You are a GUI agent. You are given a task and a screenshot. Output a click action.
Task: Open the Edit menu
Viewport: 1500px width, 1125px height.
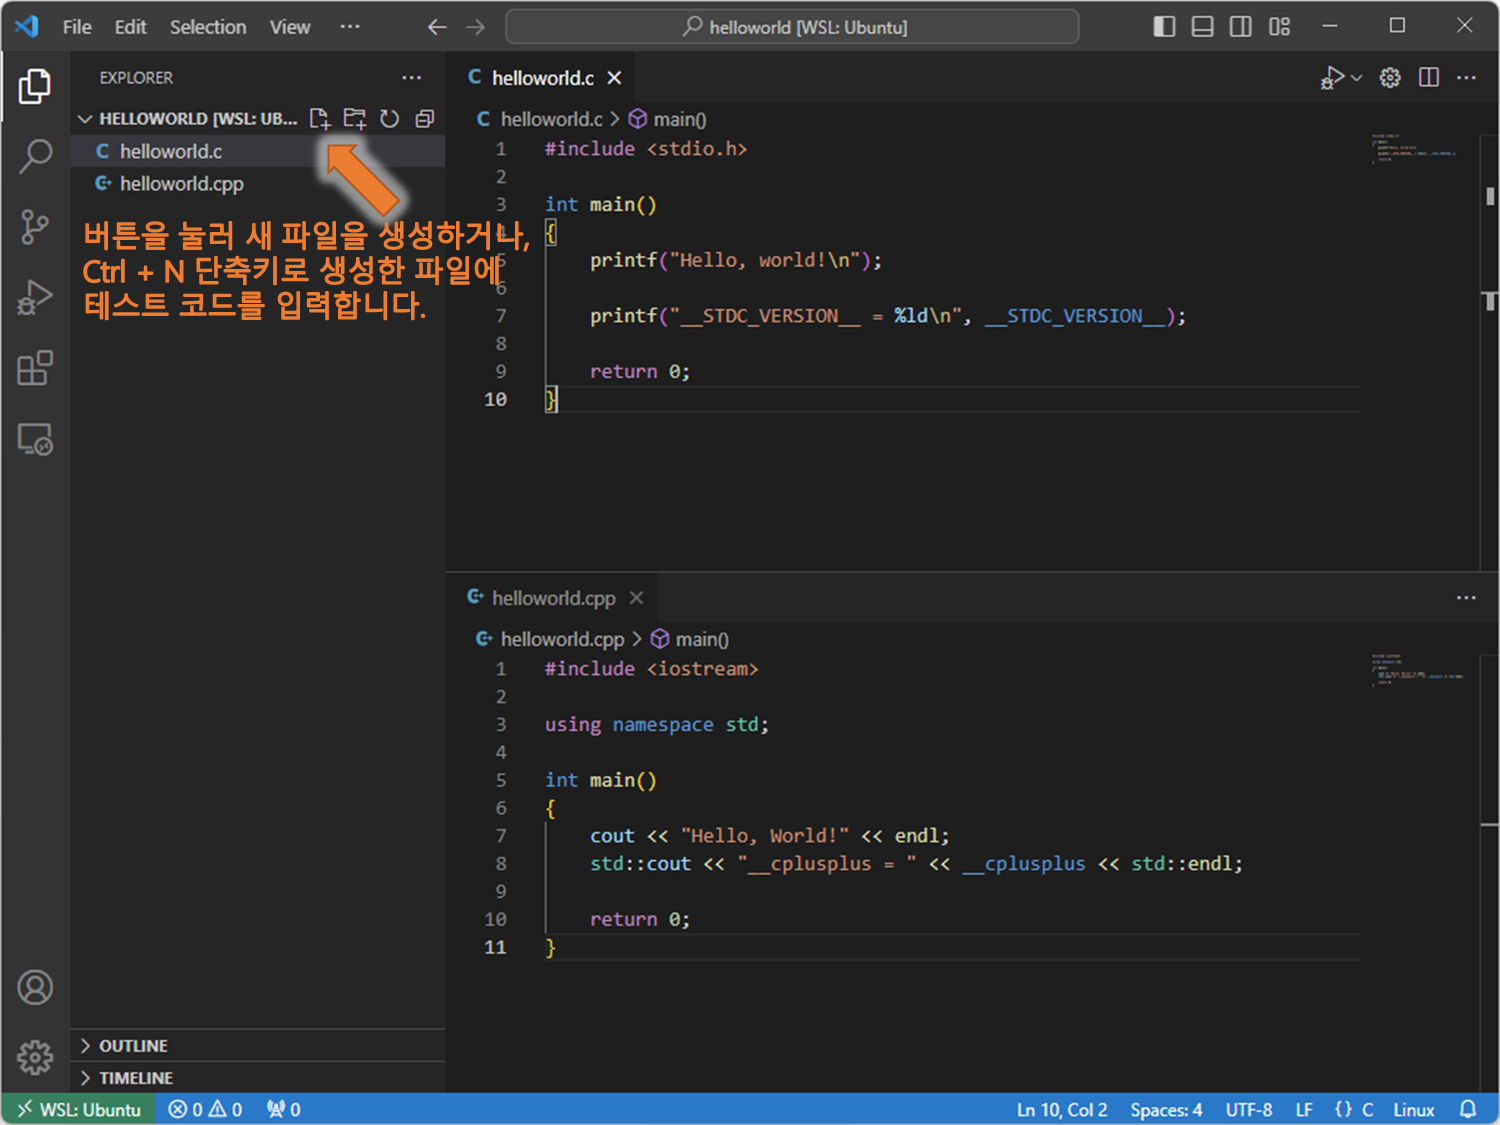(x=130, y=27)
